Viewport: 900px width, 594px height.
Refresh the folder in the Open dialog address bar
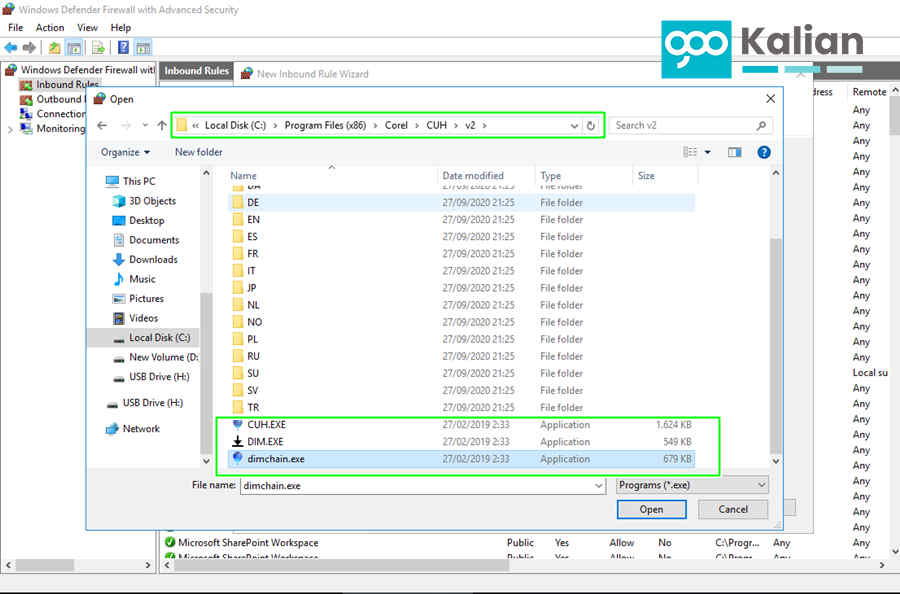591,125
